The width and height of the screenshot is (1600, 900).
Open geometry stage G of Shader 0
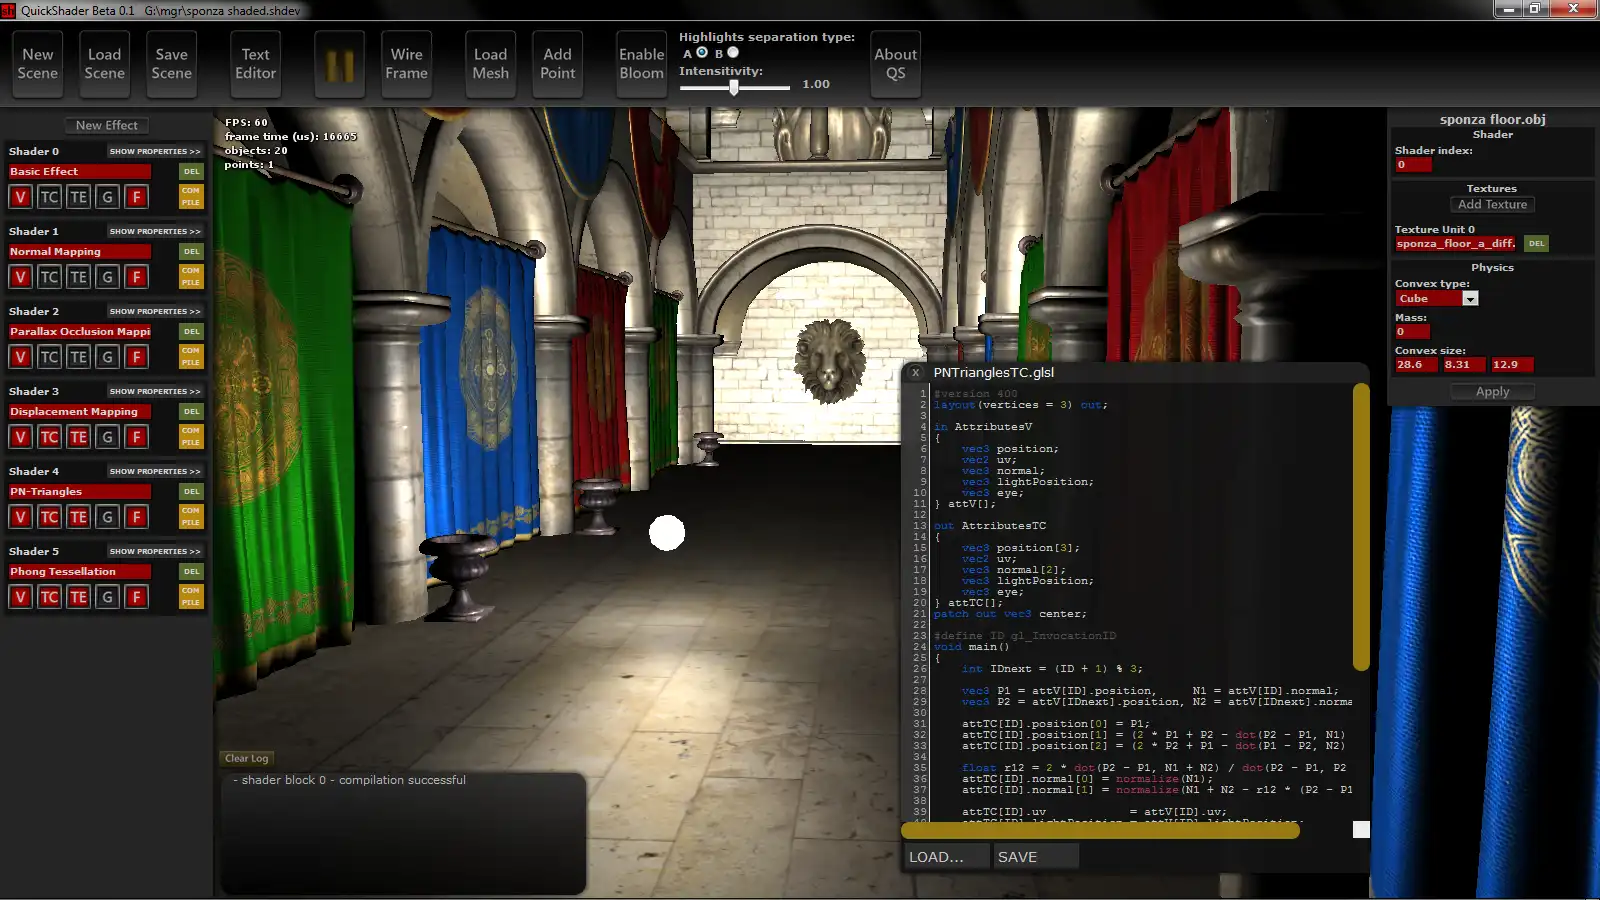click(107, 197)
